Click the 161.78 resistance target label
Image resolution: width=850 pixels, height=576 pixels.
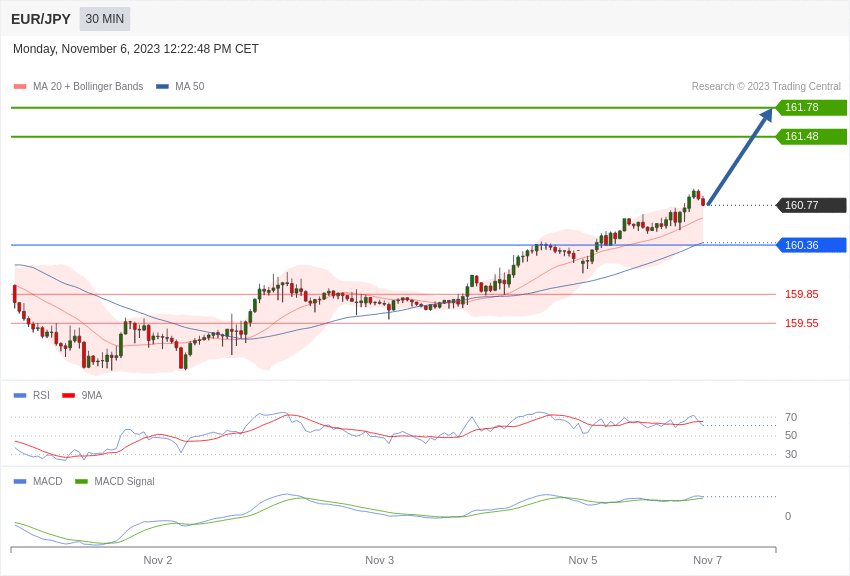[812, 107]
